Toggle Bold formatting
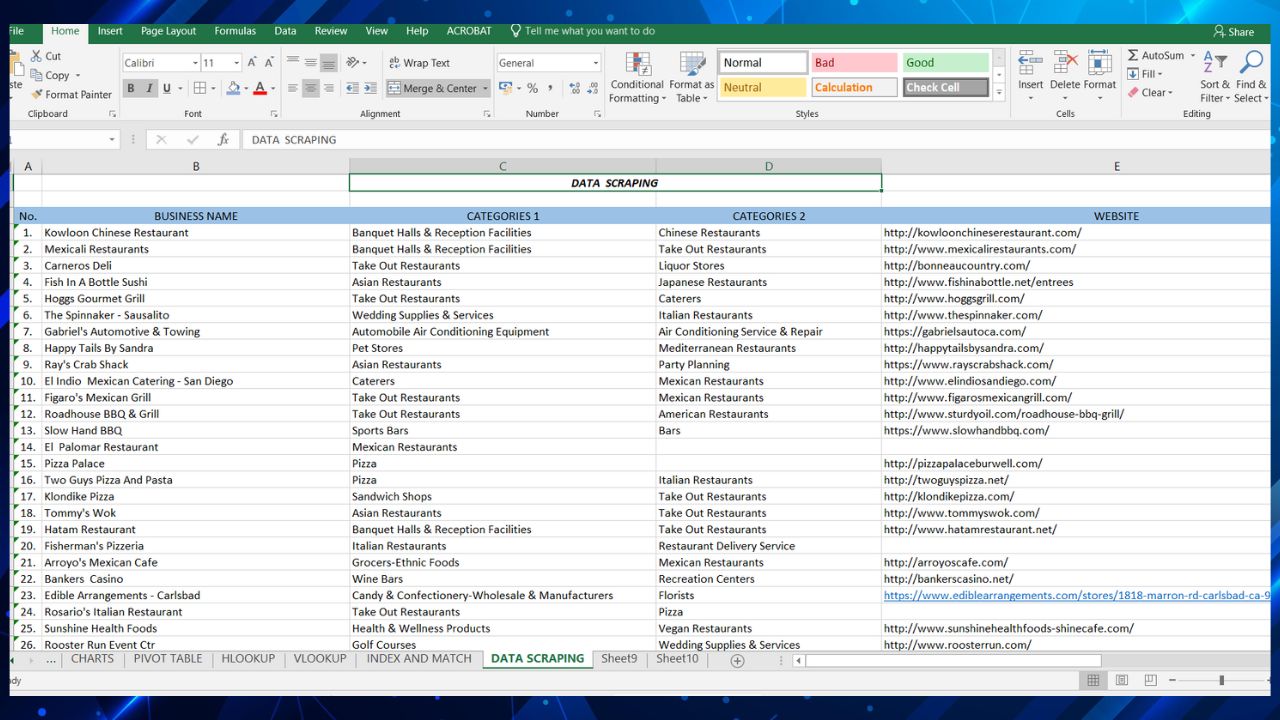1280x720 pixels. [x=130, y=89]
